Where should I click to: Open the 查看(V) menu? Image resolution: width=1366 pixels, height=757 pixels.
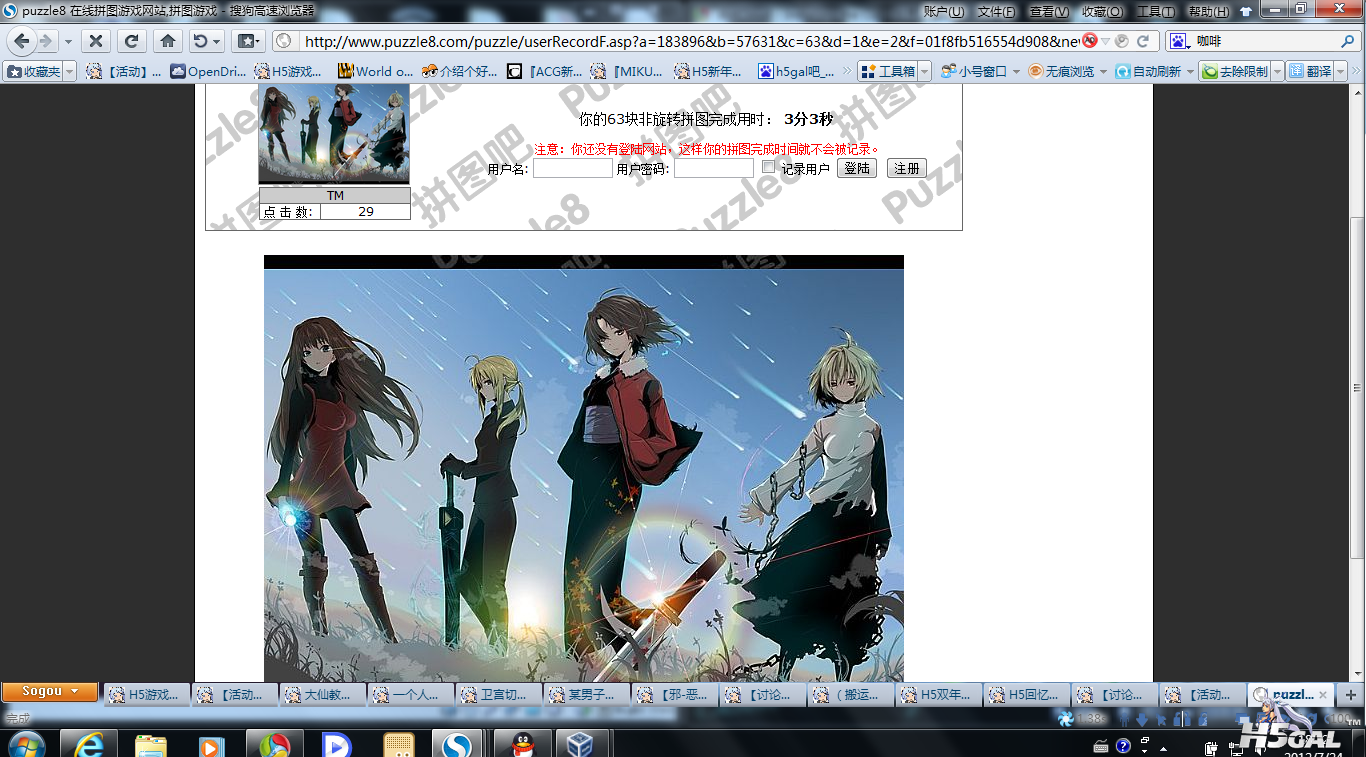tap(1048, 12)
